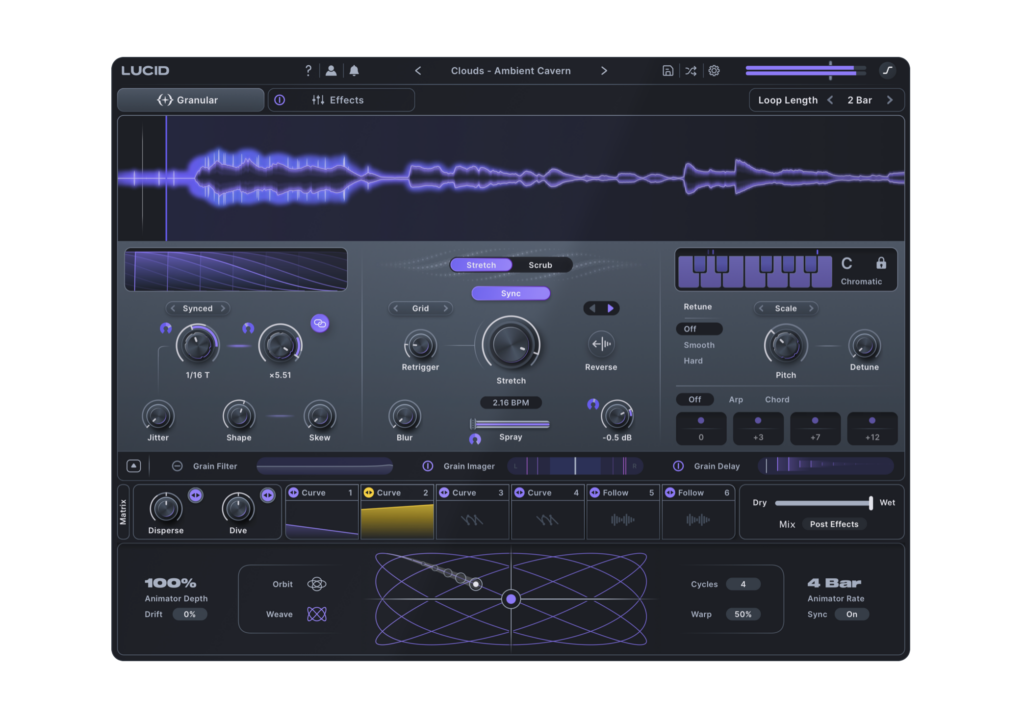The width and height of the screenshot is (1024, 721).
Task: Click Curve 2 yellow modulator icon
Action: pyautogui.click(x=369, y=493)
